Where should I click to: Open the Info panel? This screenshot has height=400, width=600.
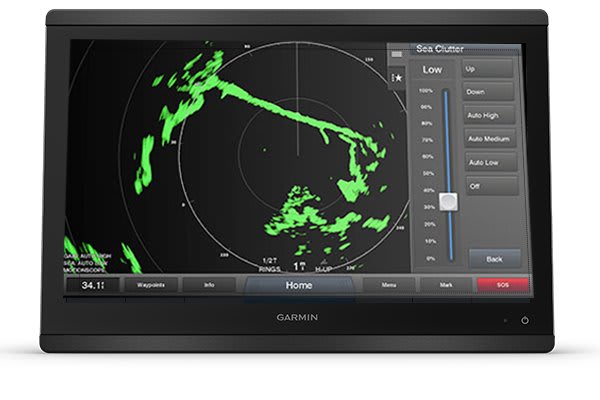[x=209, y=285]
